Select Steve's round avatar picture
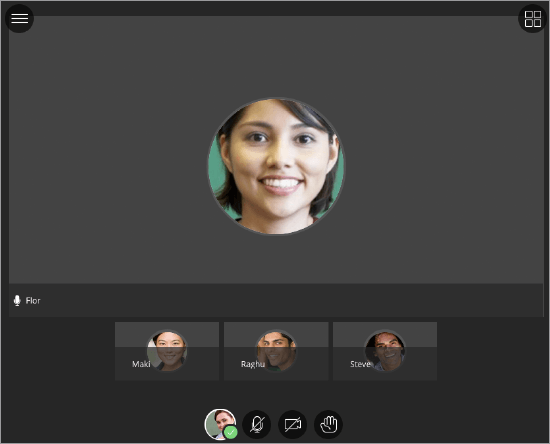This screenshot has width=550, height=444. click(x=385, y=351)
